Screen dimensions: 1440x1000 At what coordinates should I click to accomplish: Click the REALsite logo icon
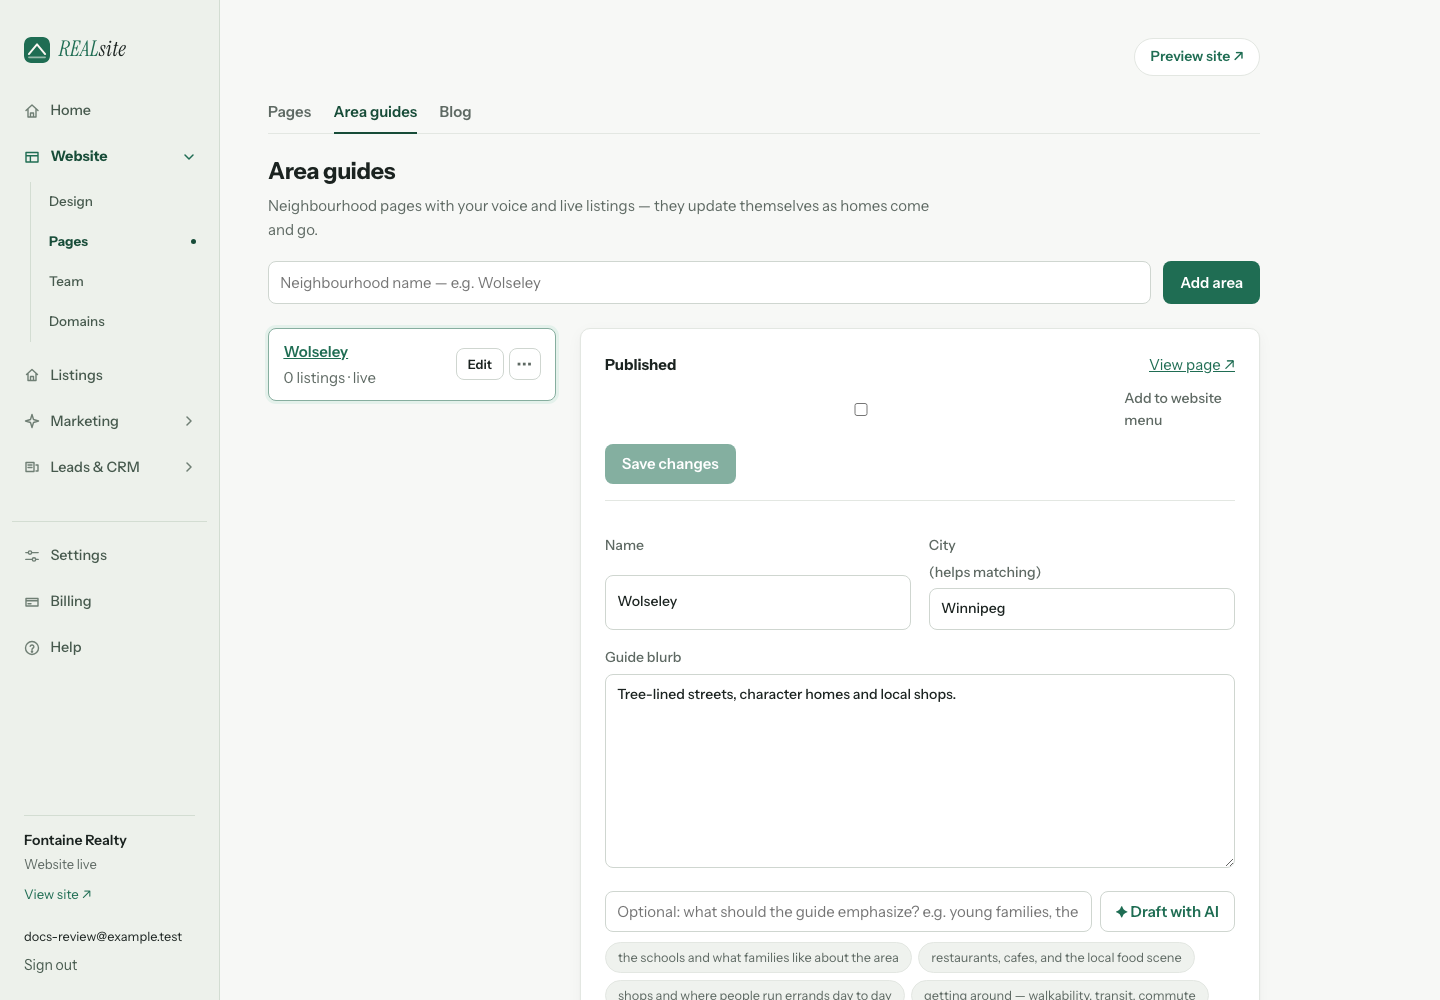coord(37,50)
